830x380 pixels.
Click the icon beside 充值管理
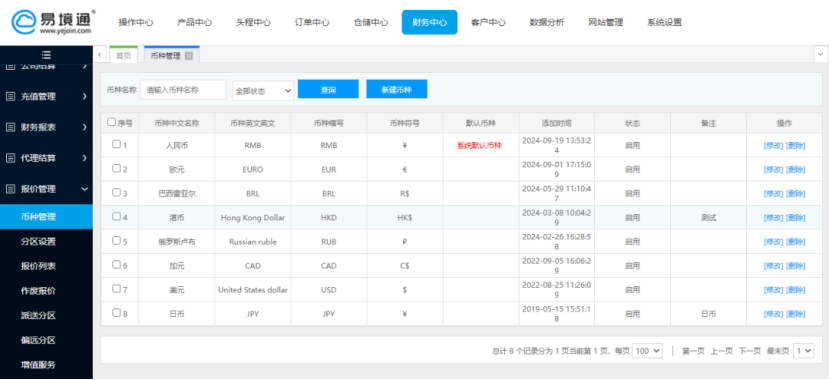10,97
